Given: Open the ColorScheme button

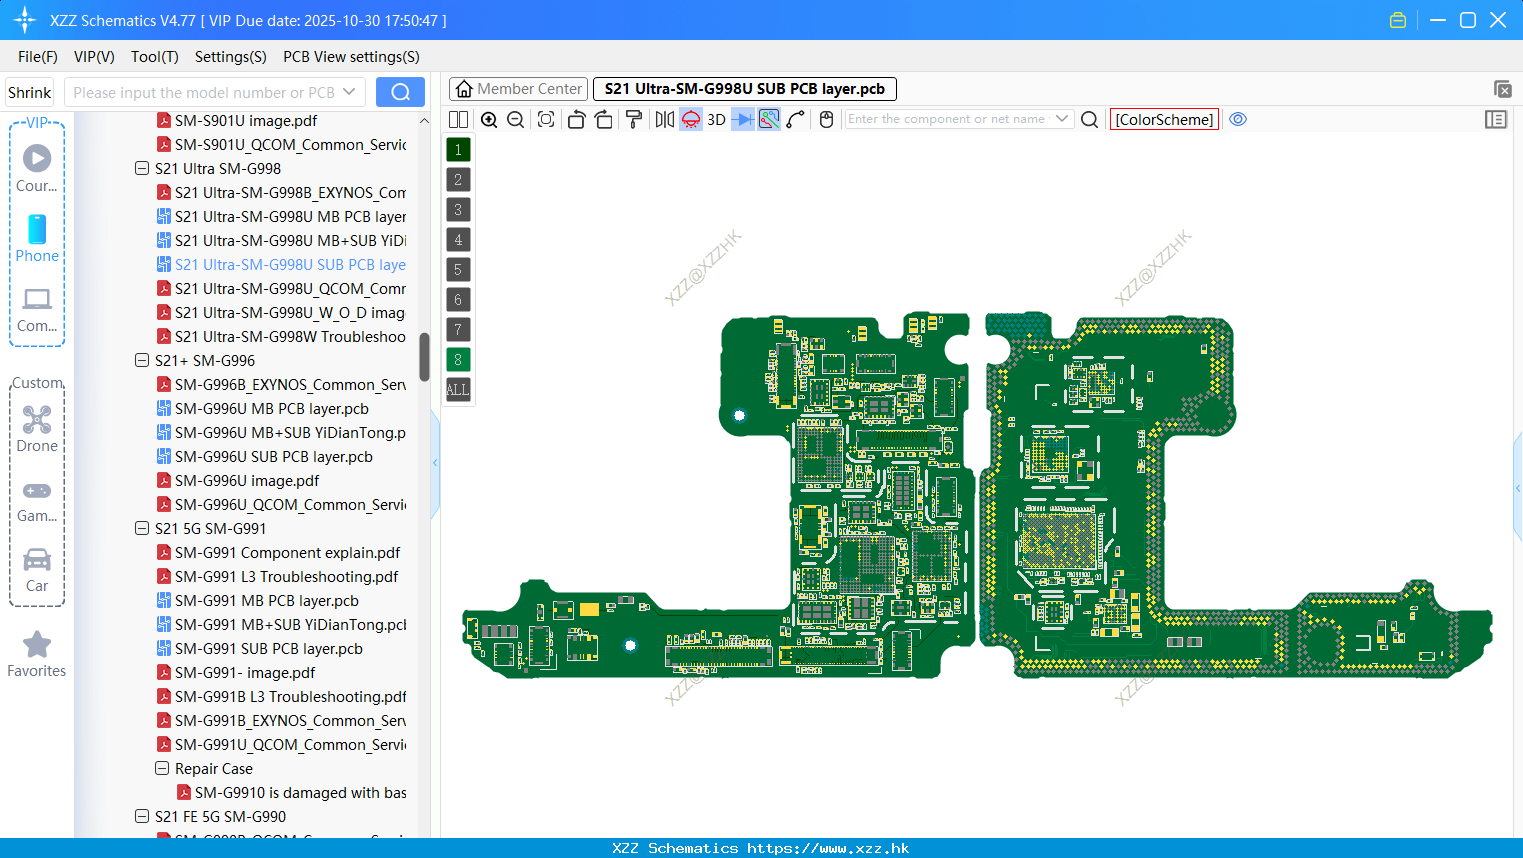Looking at the screenshot, I should coord(1164,119).
